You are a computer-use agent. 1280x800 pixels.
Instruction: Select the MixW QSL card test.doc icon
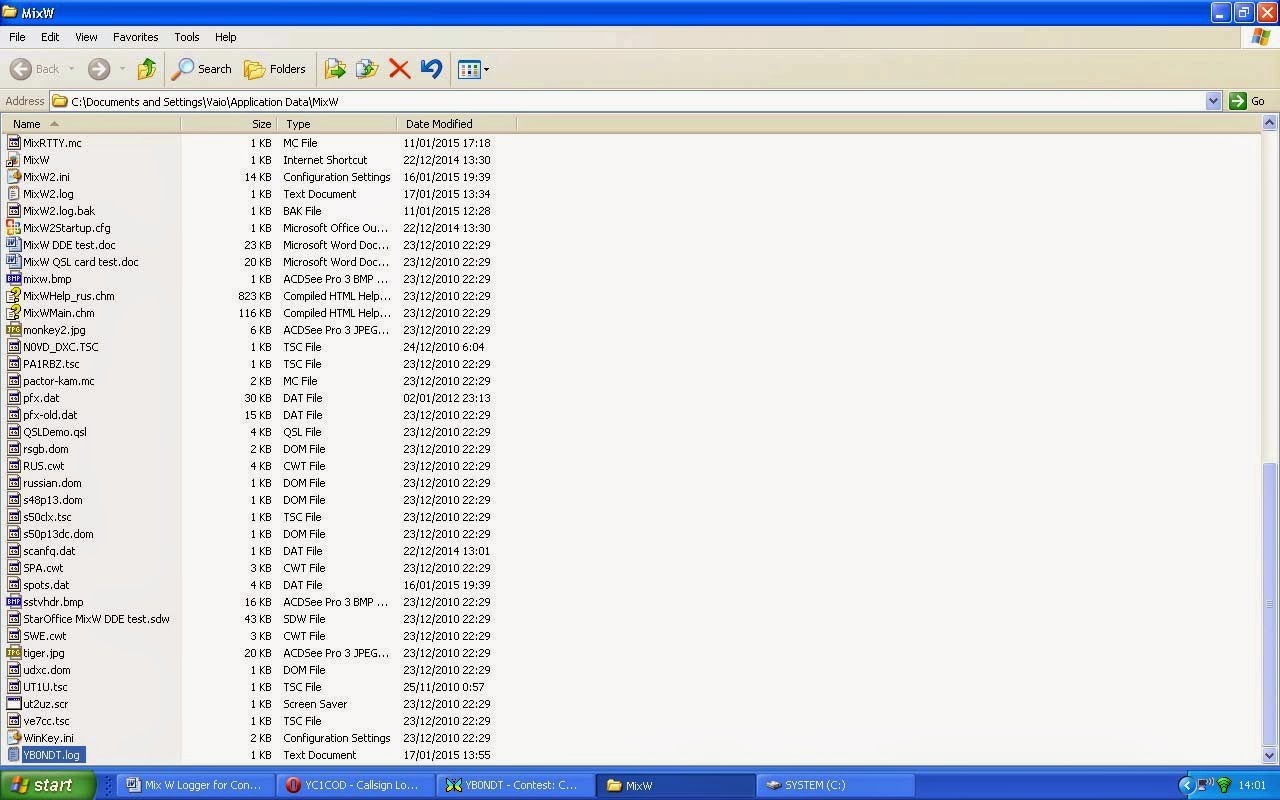point(14,262)
